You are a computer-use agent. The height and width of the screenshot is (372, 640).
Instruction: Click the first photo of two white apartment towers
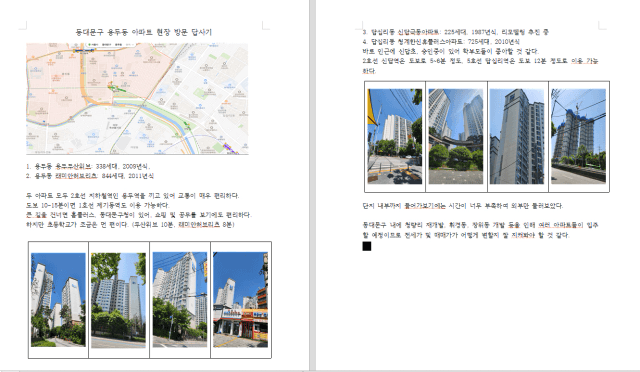58,300
